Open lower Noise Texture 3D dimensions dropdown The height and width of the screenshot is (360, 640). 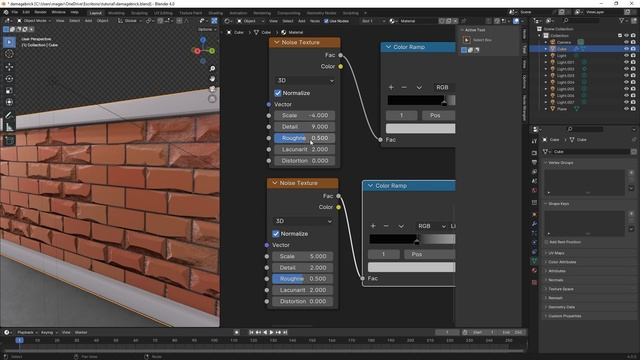(x=303, y=221)
